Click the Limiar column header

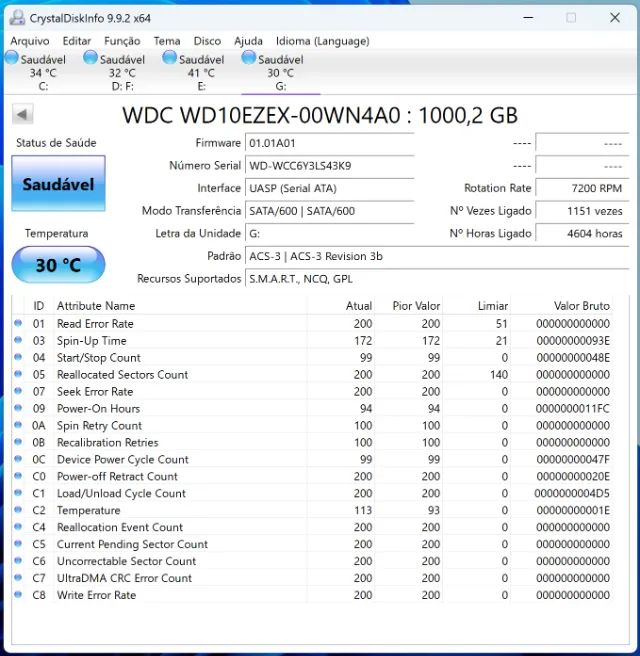[x=476, y=306]
